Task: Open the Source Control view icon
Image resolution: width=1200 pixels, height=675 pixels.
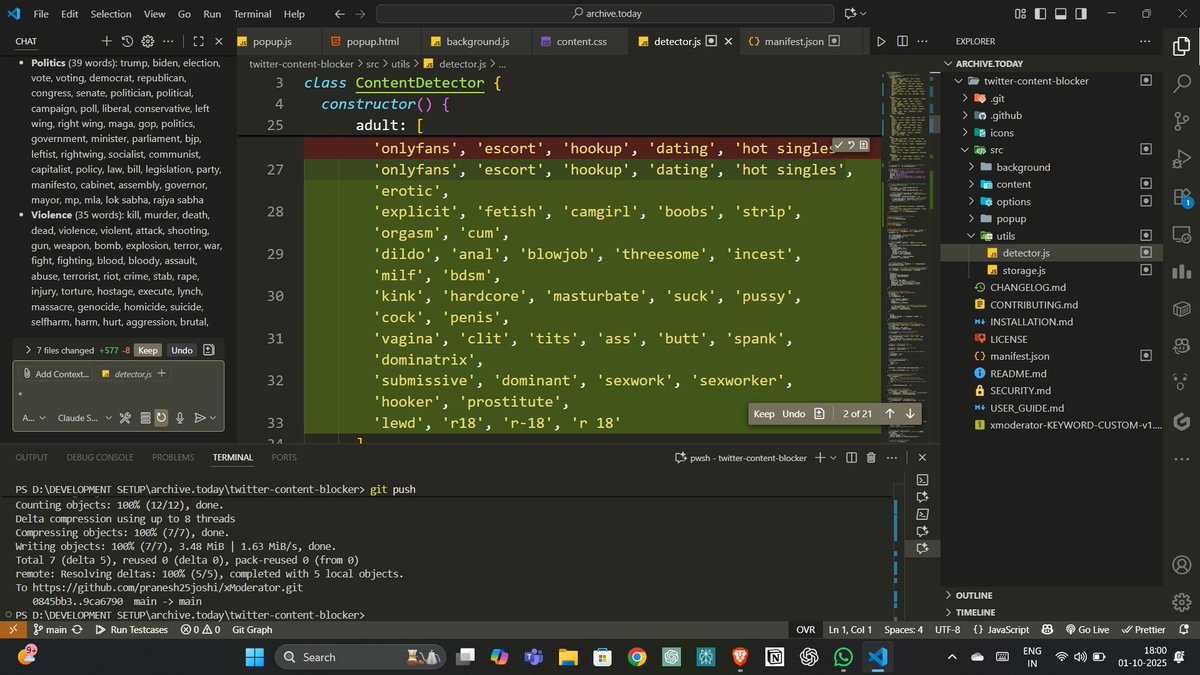Action: [1181, 121]
